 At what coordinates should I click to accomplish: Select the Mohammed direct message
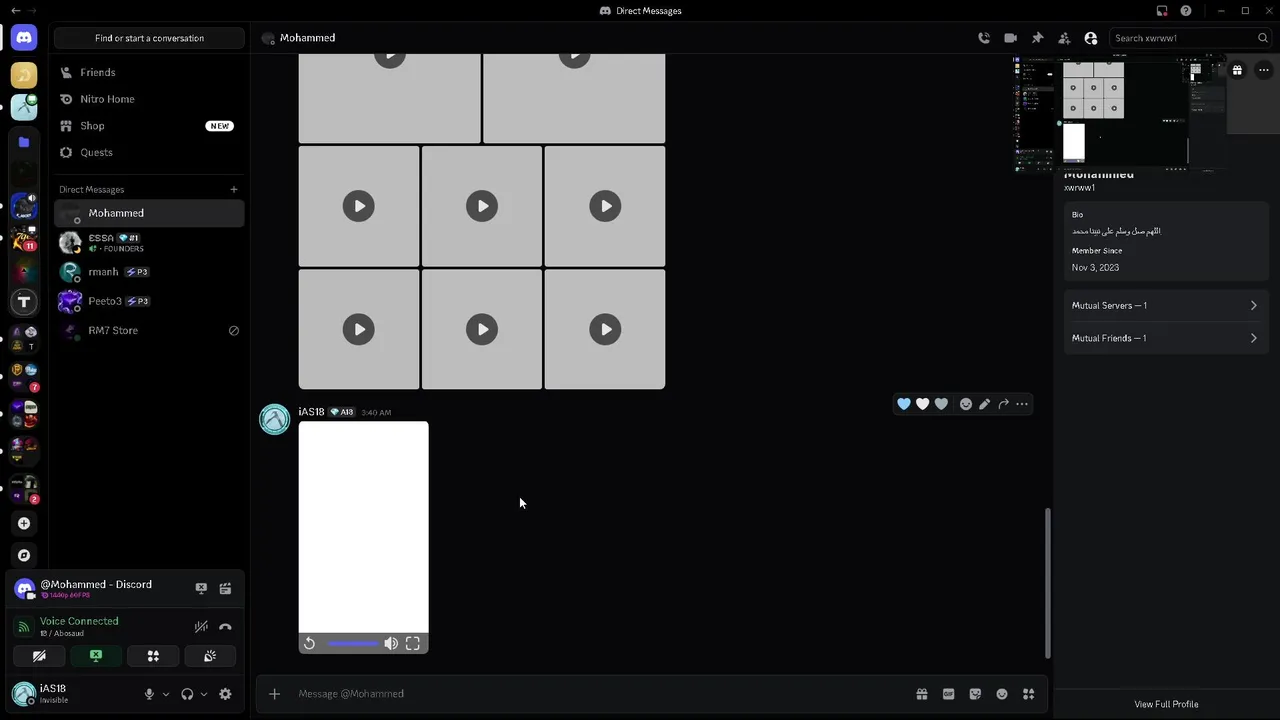pos(149,213)
